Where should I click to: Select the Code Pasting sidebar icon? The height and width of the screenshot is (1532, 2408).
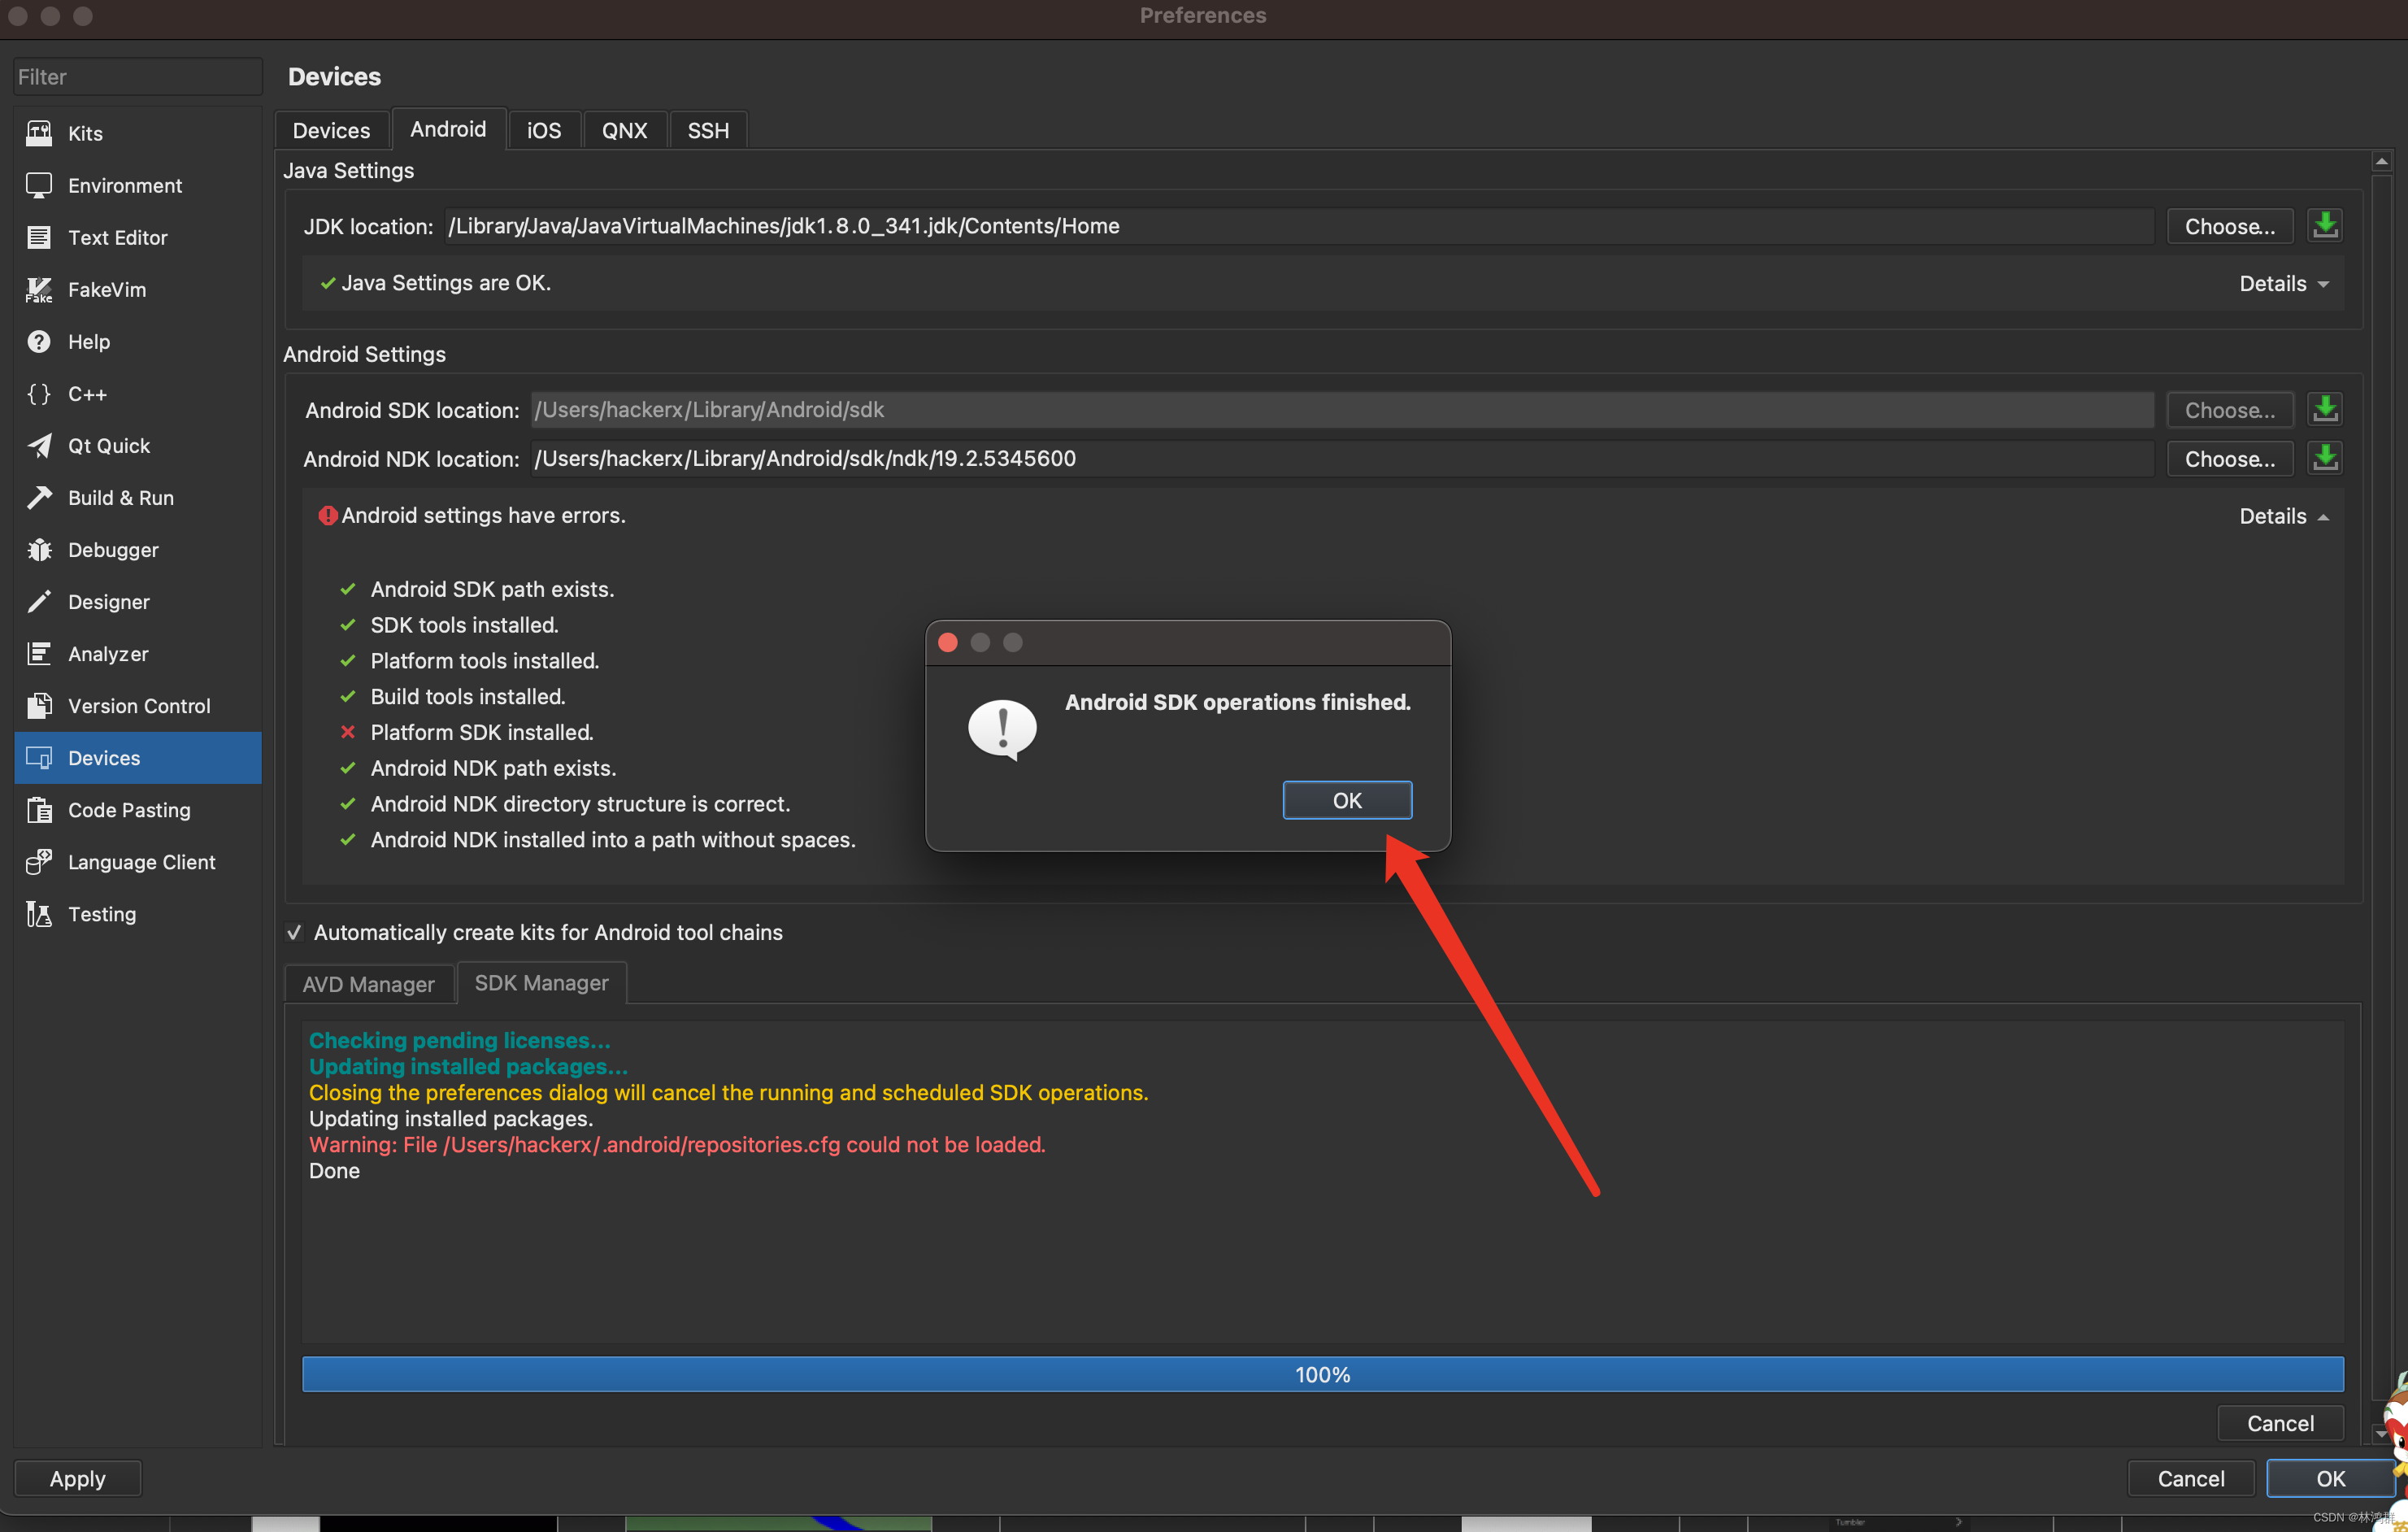point(39,809)
